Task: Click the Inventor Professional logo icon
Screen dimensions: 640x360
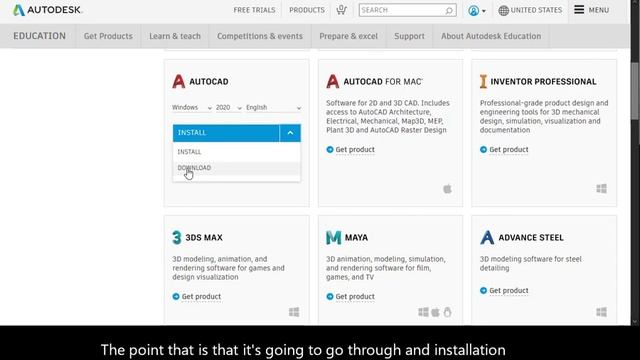Action: [483, 82]
